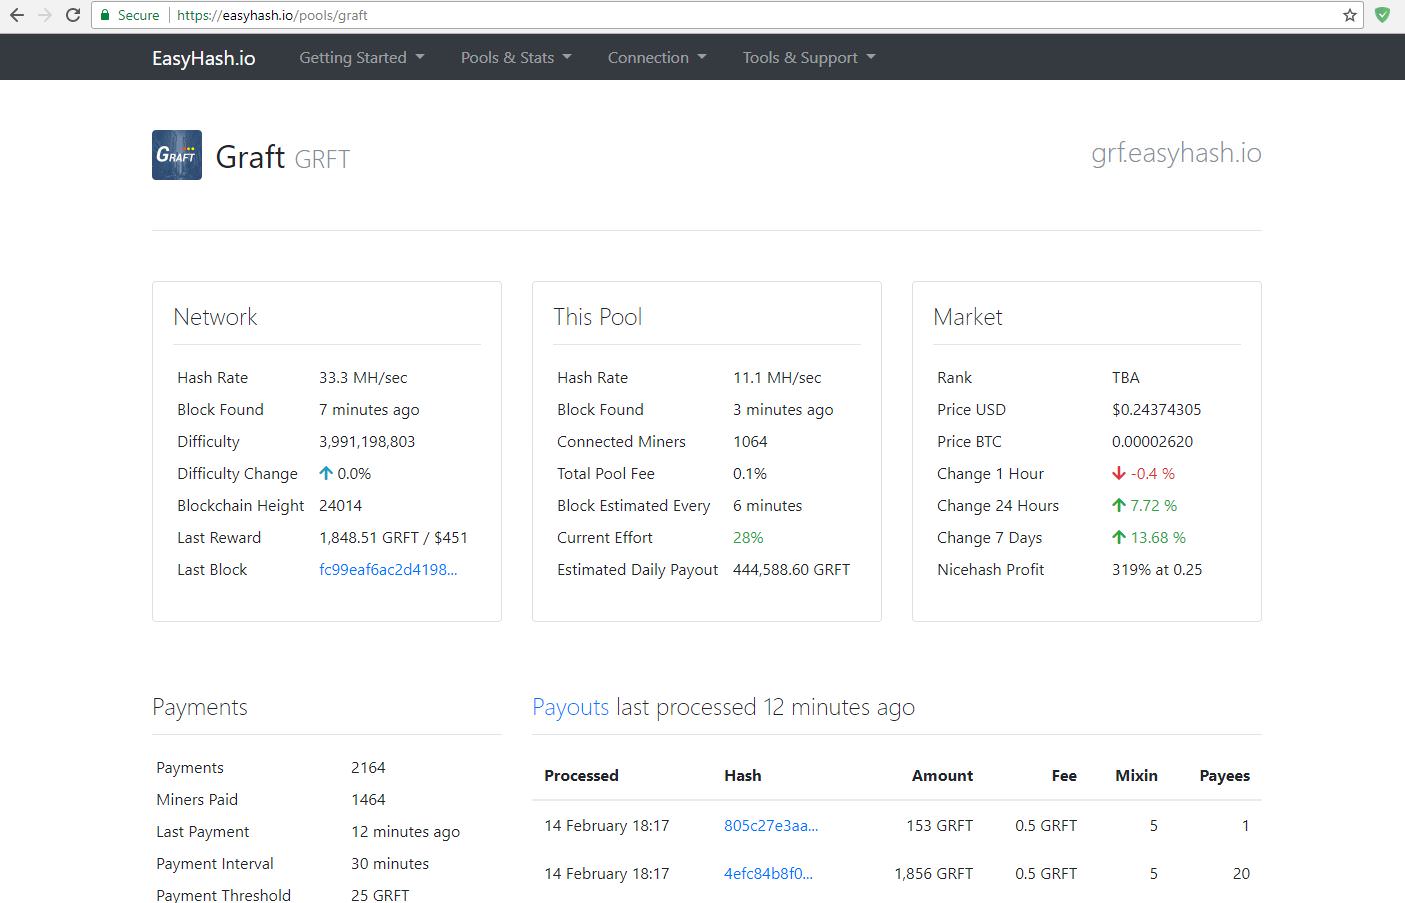The height and width of the screenshot is (903, 1405).
Task: Click the Processed column header
Action: coord(581,775)
